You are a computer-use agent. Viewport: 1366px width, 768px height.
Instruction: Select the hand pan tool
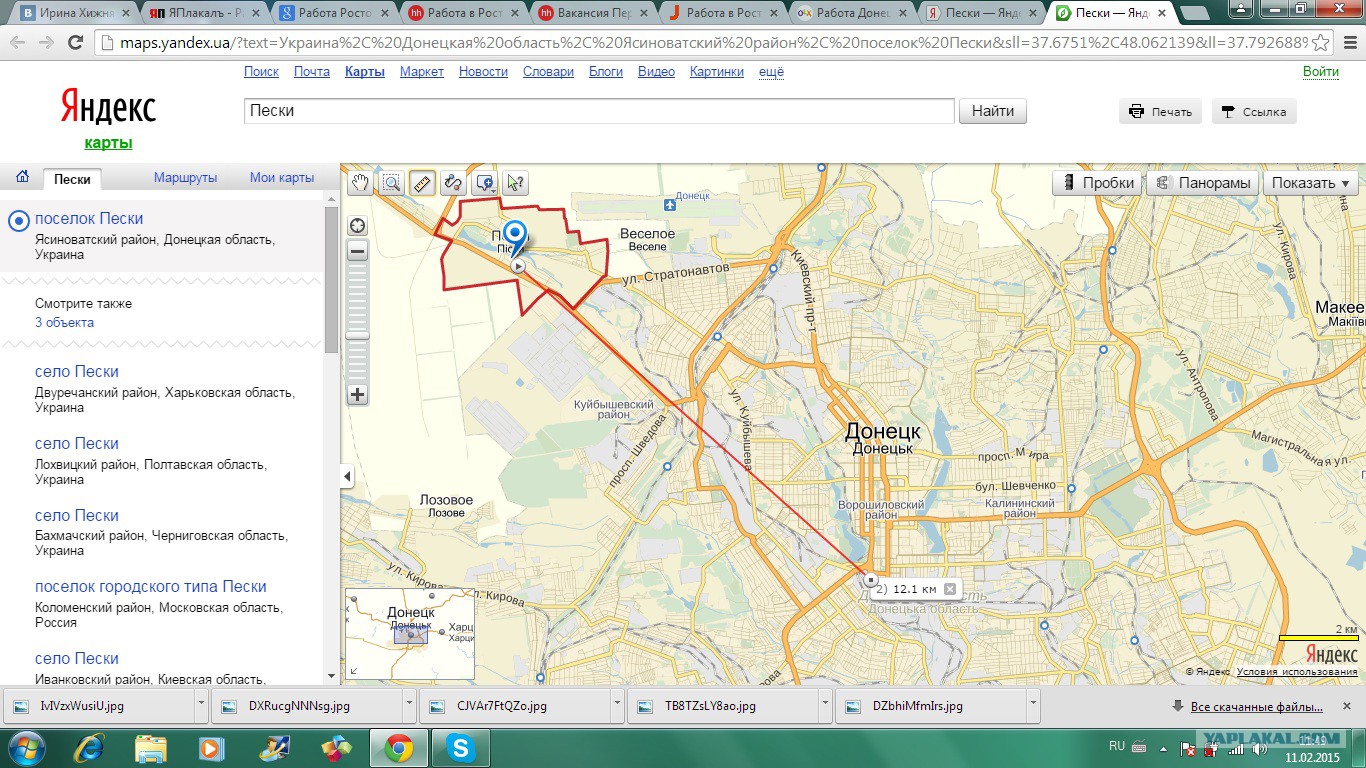pyautogui.click(x=360, y=183)
